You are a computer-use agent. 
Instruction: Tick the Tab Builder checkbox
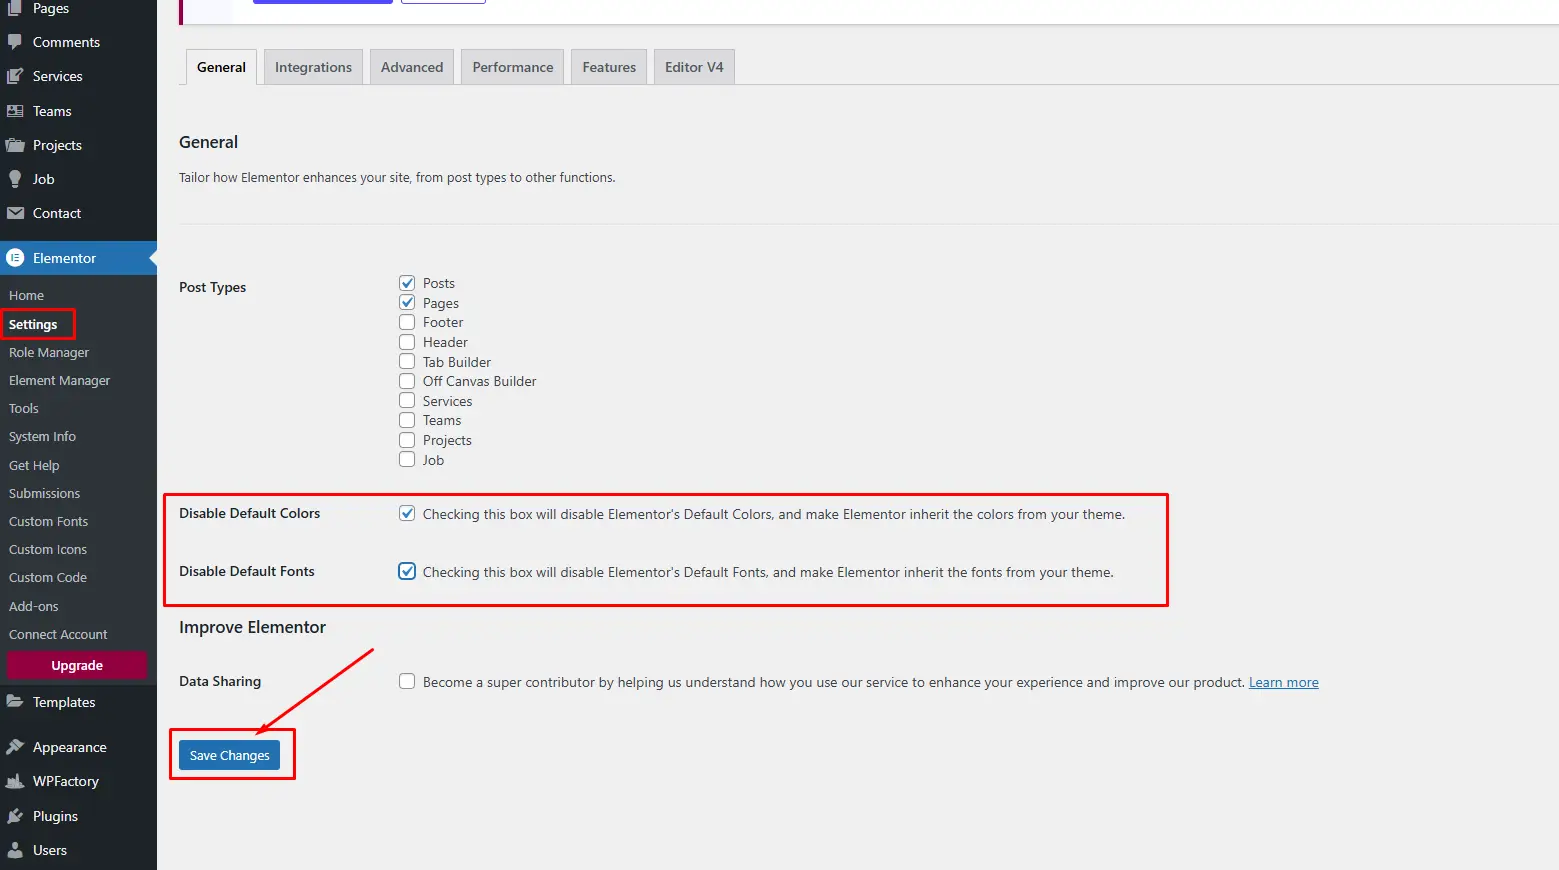click(407, 361)
